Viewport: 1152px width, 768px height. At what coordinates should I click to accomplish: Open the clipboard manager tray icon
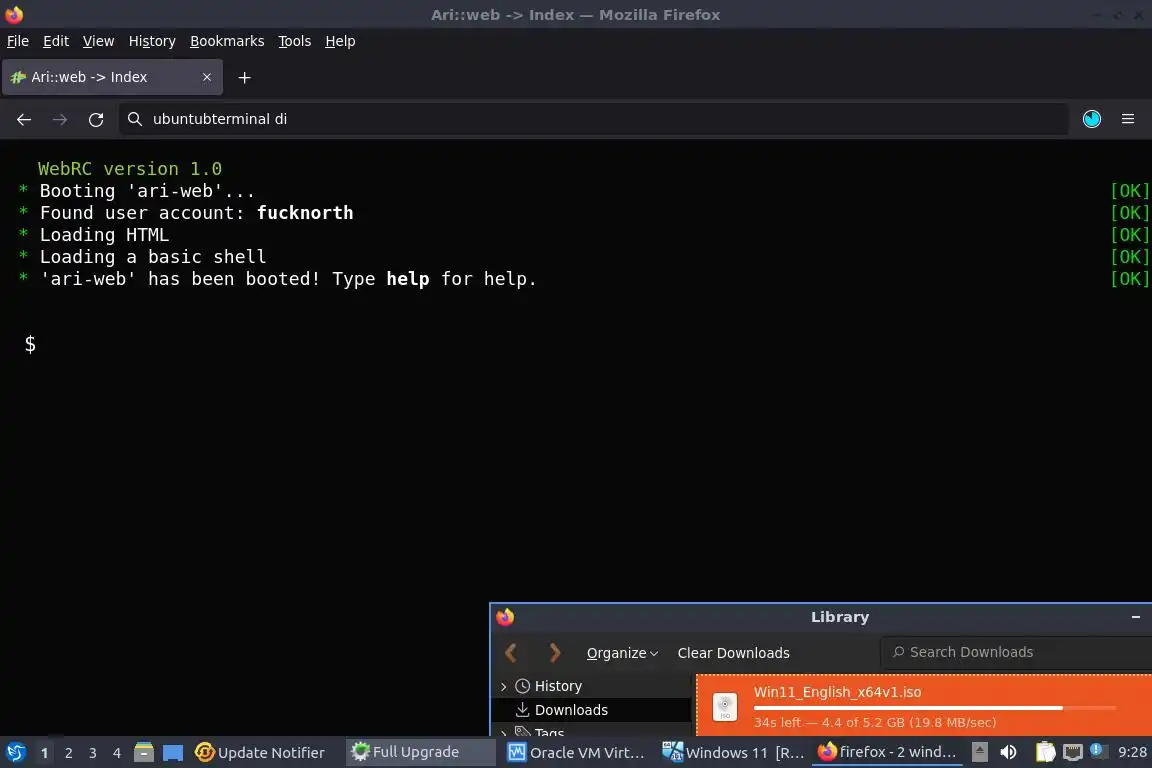1045,752
